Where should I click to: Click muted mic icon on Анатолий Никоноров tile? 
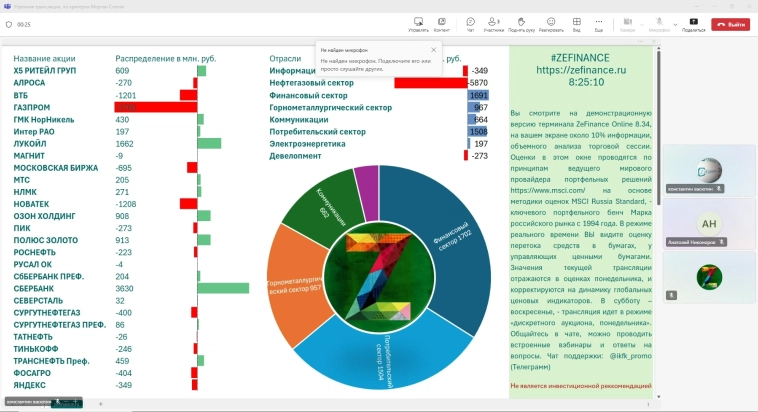tap(722, 242)
